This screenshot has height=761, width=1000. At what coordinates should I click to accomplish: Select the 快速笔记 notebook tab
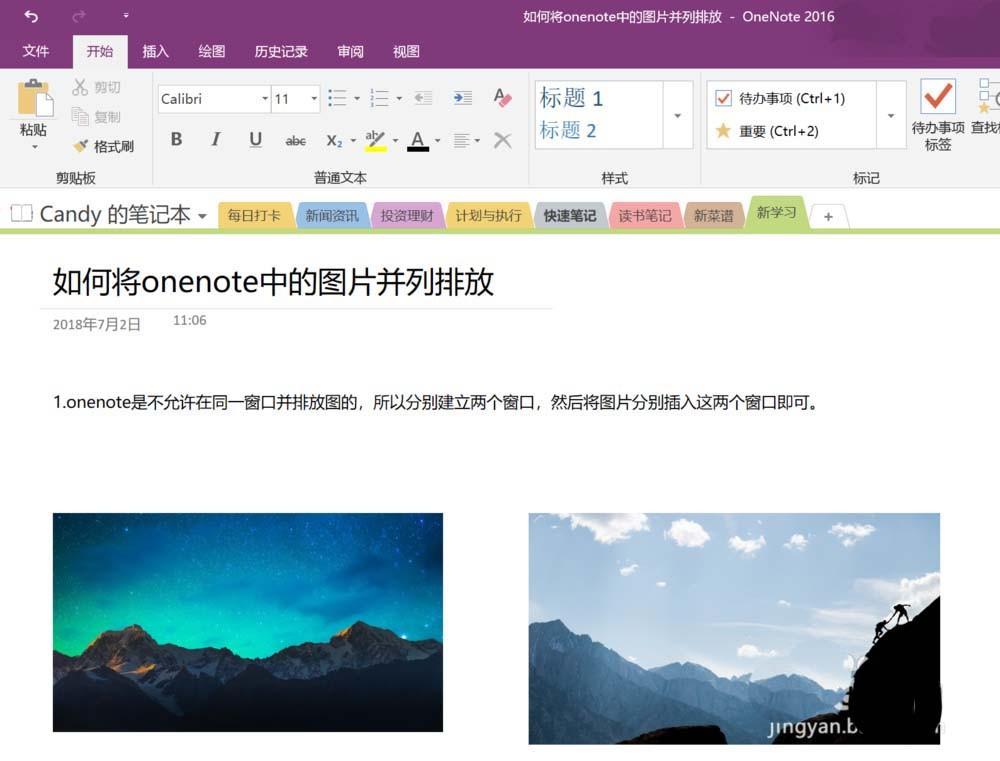tap(569, 214)
